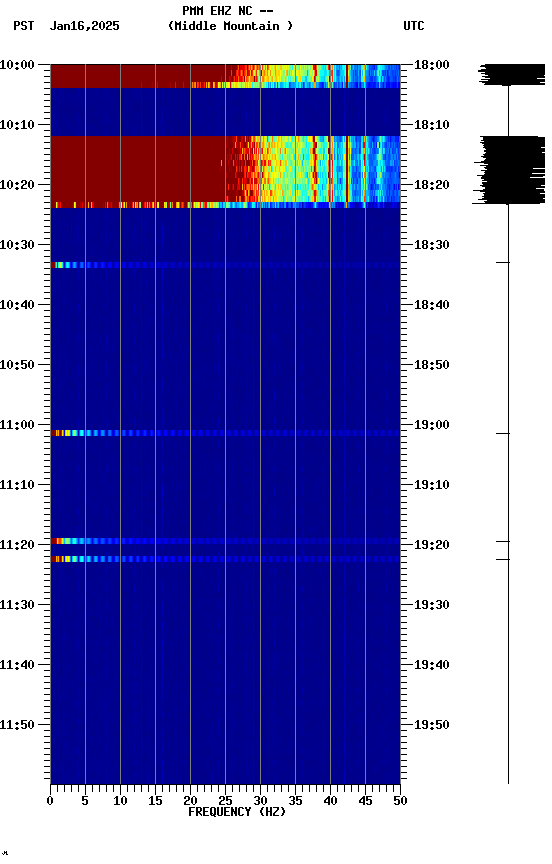Click the 11:00 PST time tick label

tap(17, 425)
